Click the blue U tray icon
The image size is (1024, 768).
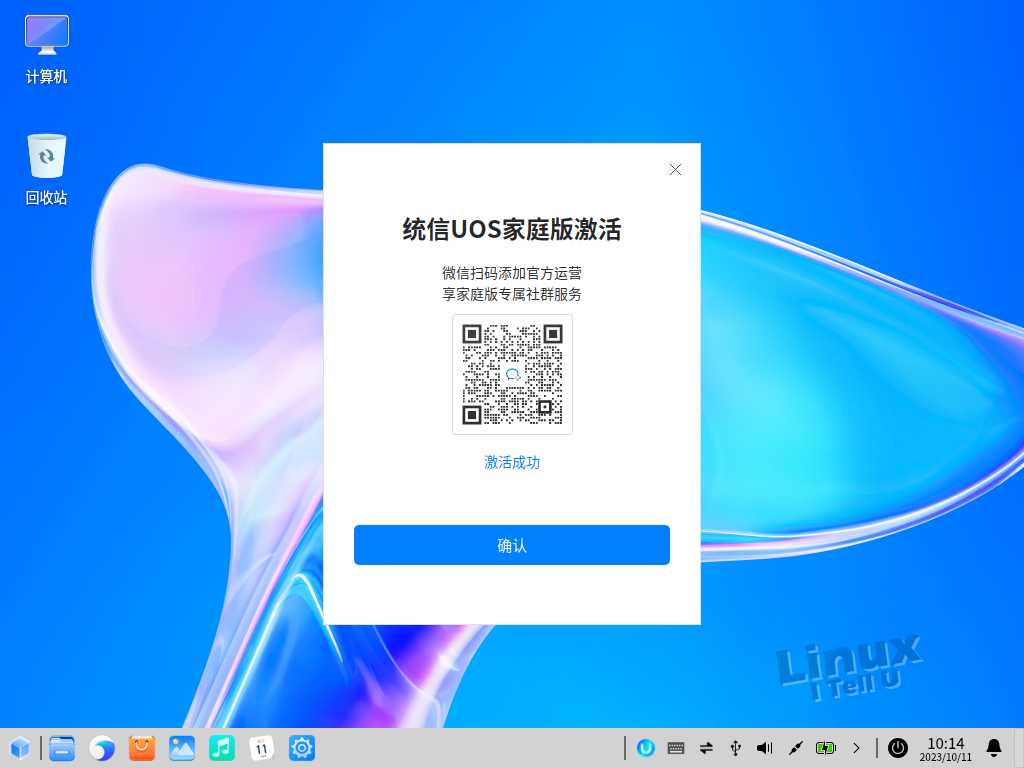(645, 748)
